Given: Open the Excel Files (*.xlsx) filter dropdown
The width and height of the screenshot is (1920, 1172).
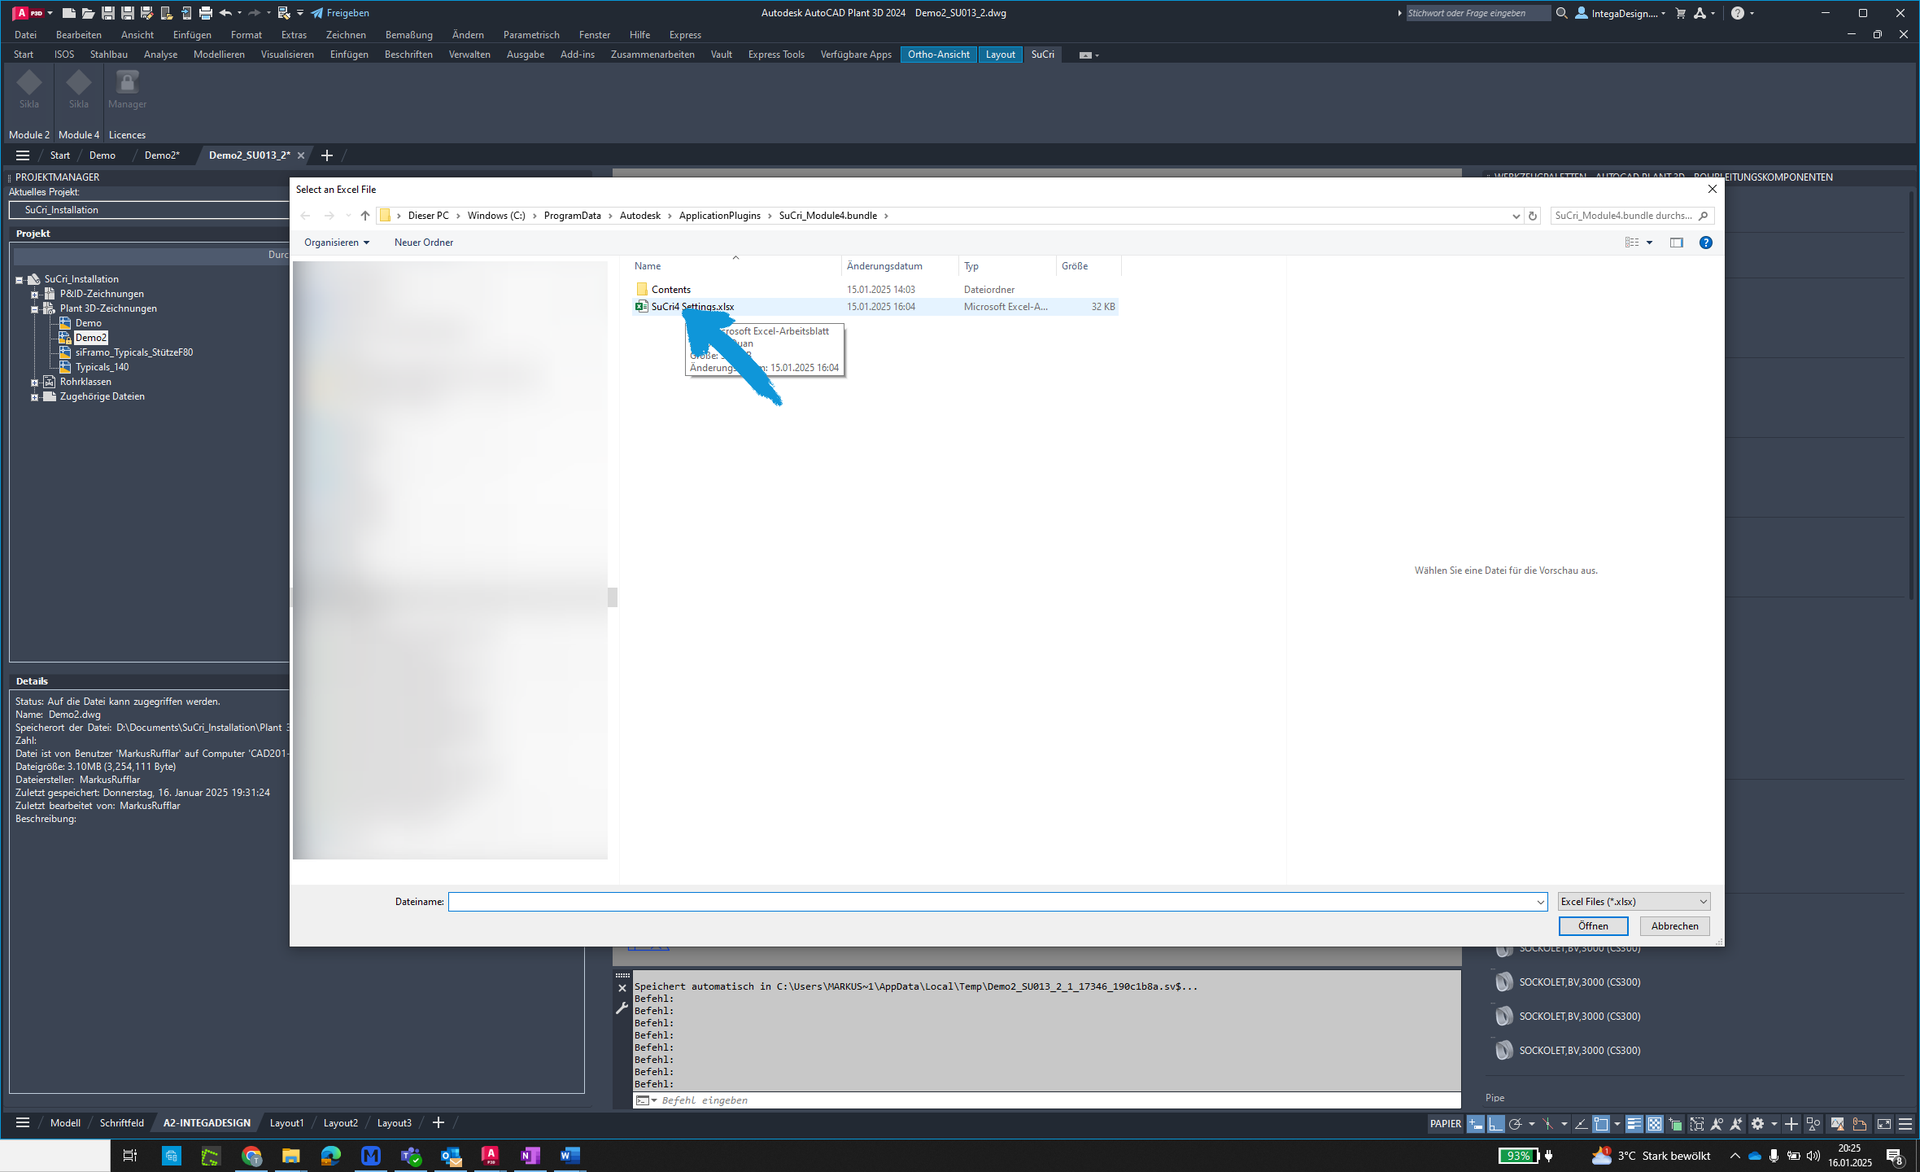Looking at the screenshot, I should pos(1634,902).
